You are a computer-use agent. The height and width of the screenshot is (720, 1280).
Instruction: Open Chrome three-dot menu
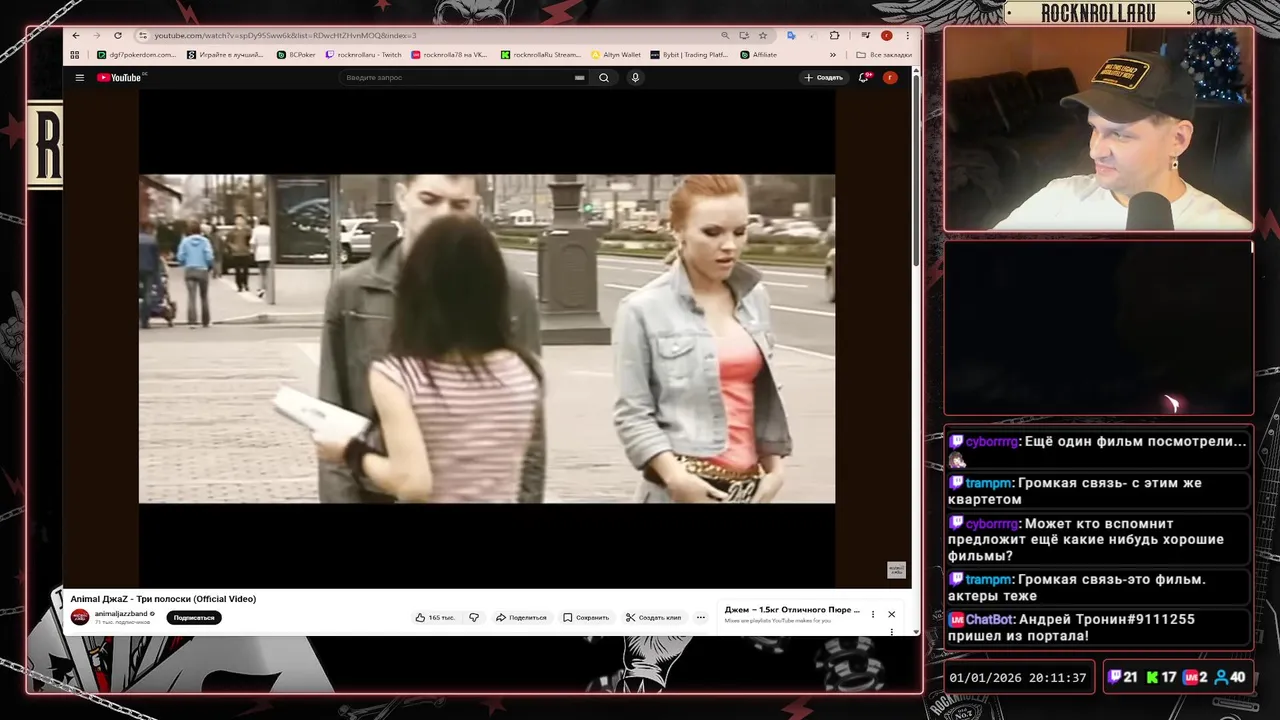click(907, 35)
